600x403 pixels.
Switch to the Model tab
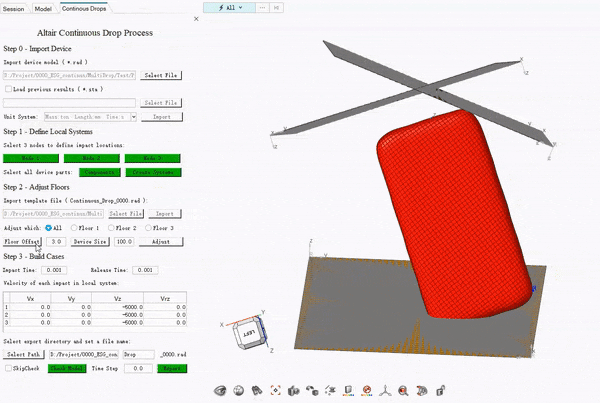click(43, 8)
